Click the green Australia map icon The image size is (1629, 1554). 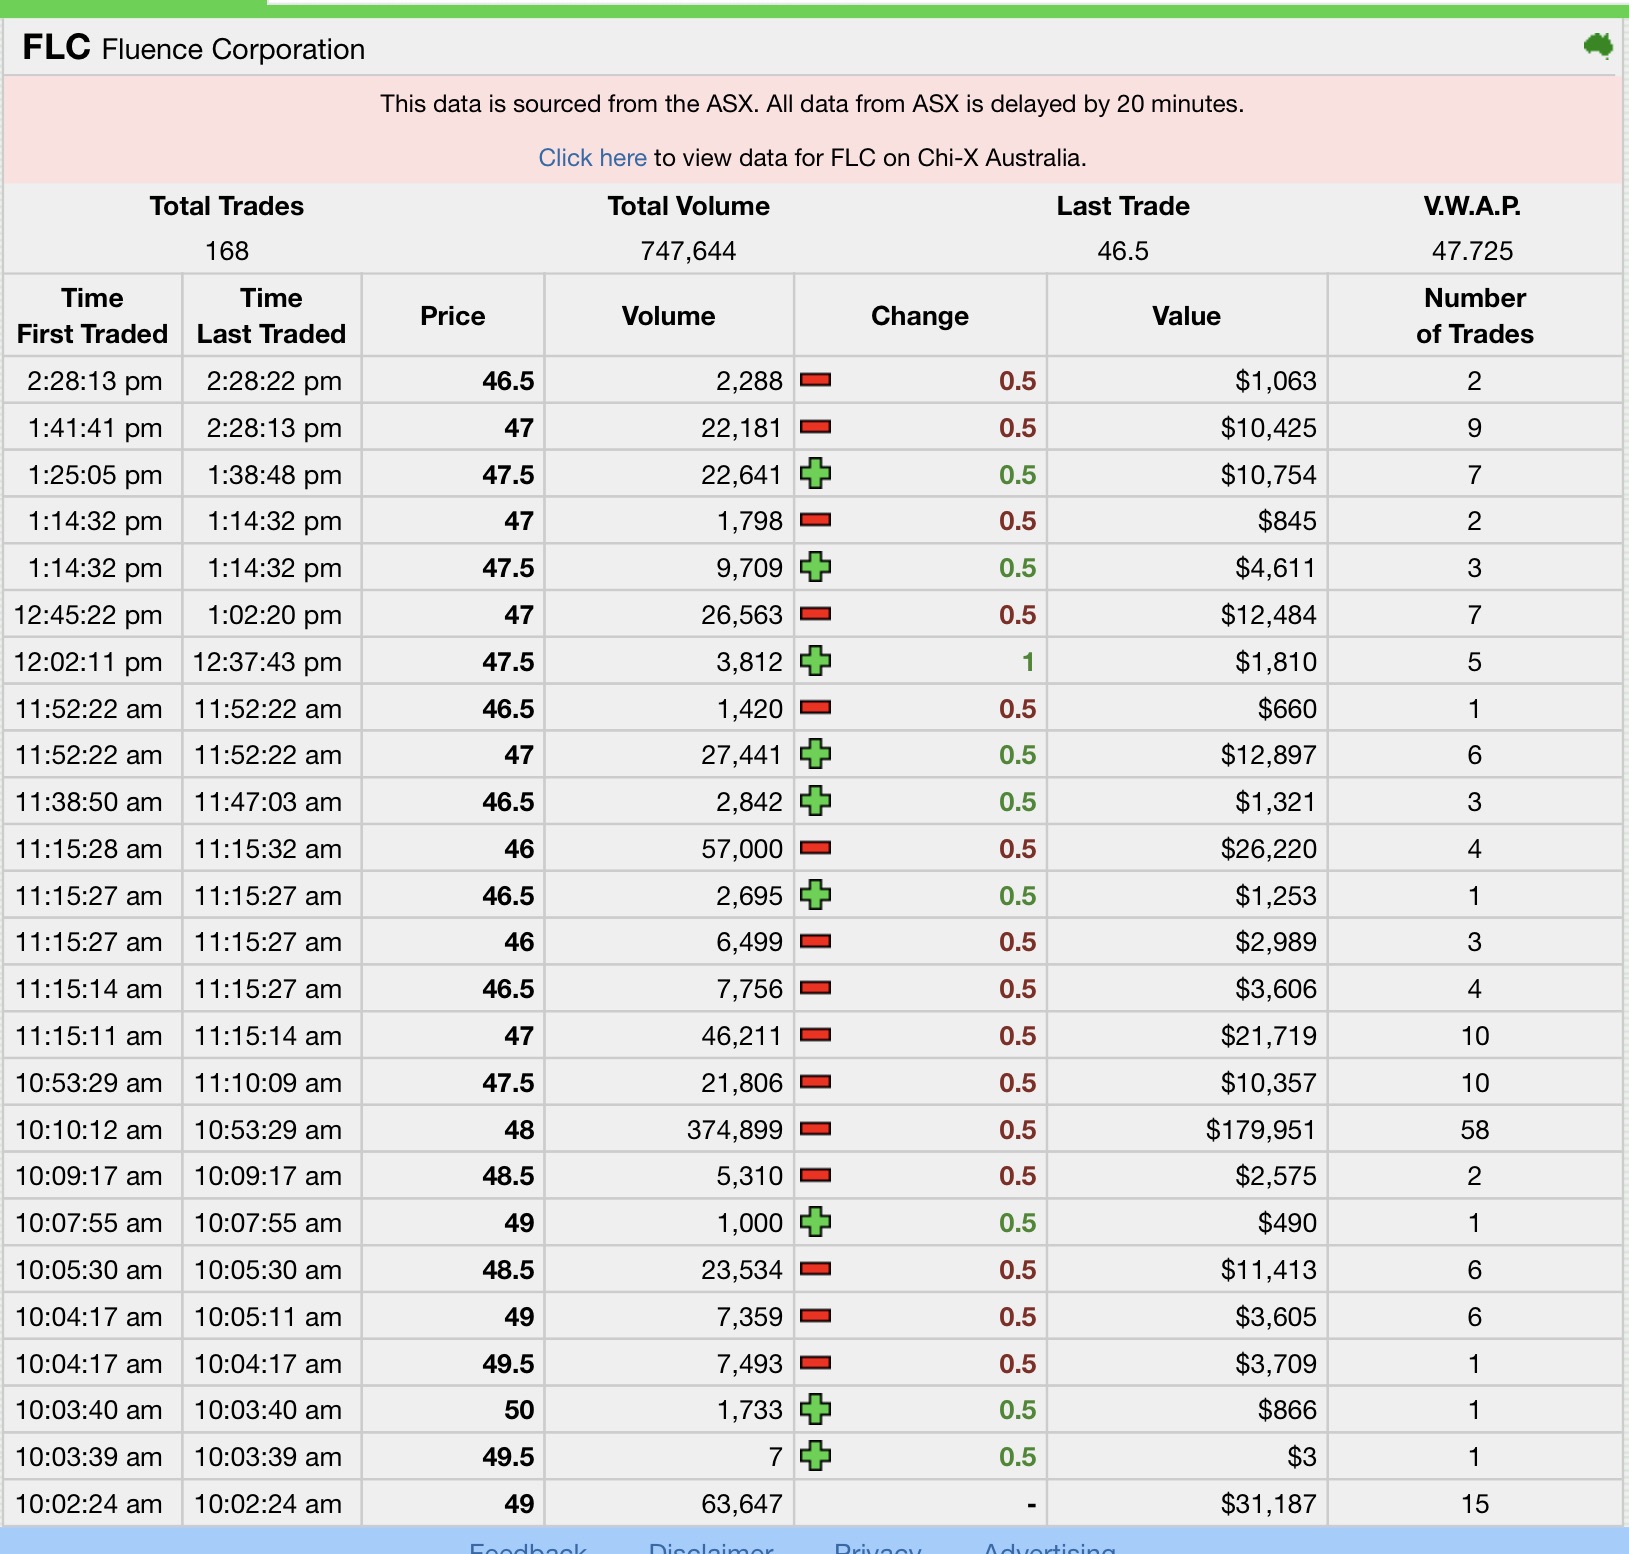click(1598, 46)
